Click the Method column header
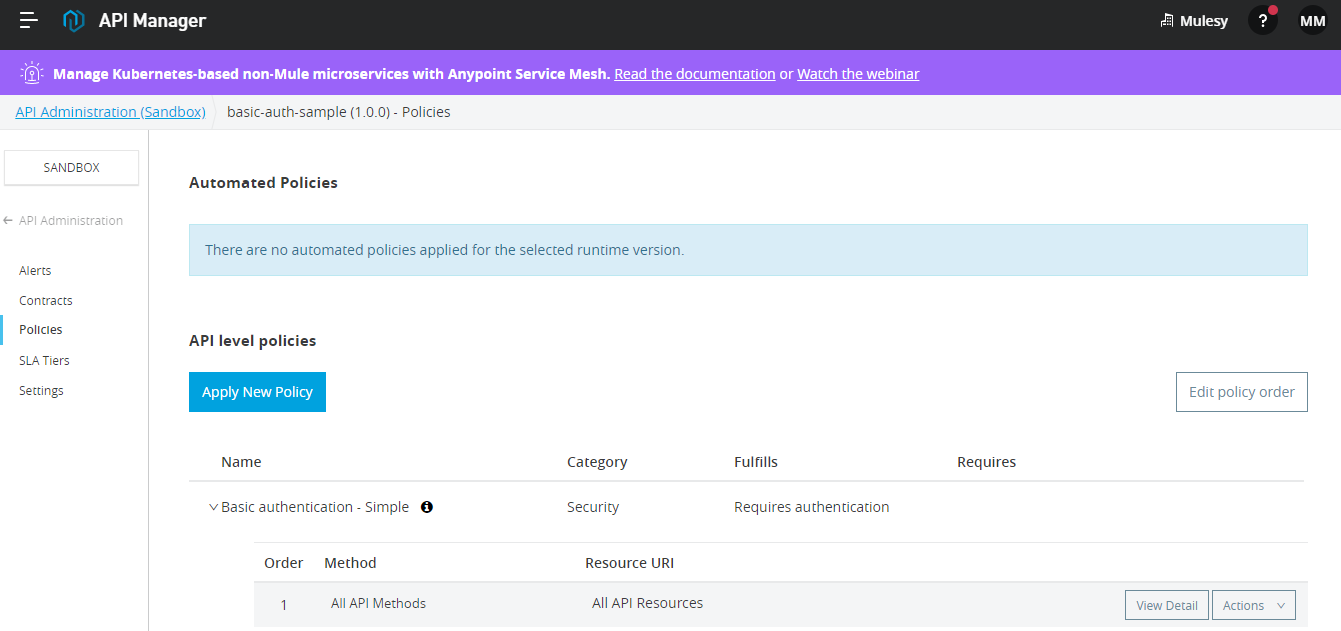Image resolution: width=1341 pixels, height=631 pixels. click(350, 563)
